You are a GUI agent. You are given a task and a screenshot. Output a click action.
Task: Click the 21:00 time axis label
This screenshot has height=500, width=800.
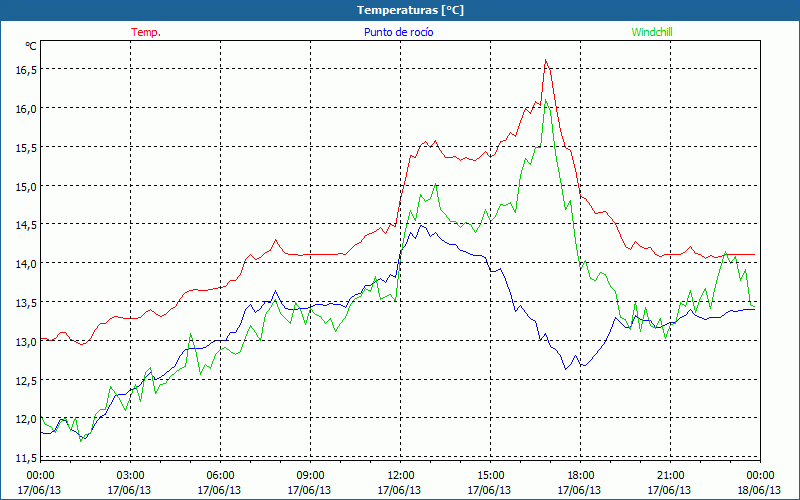point(670,476)
